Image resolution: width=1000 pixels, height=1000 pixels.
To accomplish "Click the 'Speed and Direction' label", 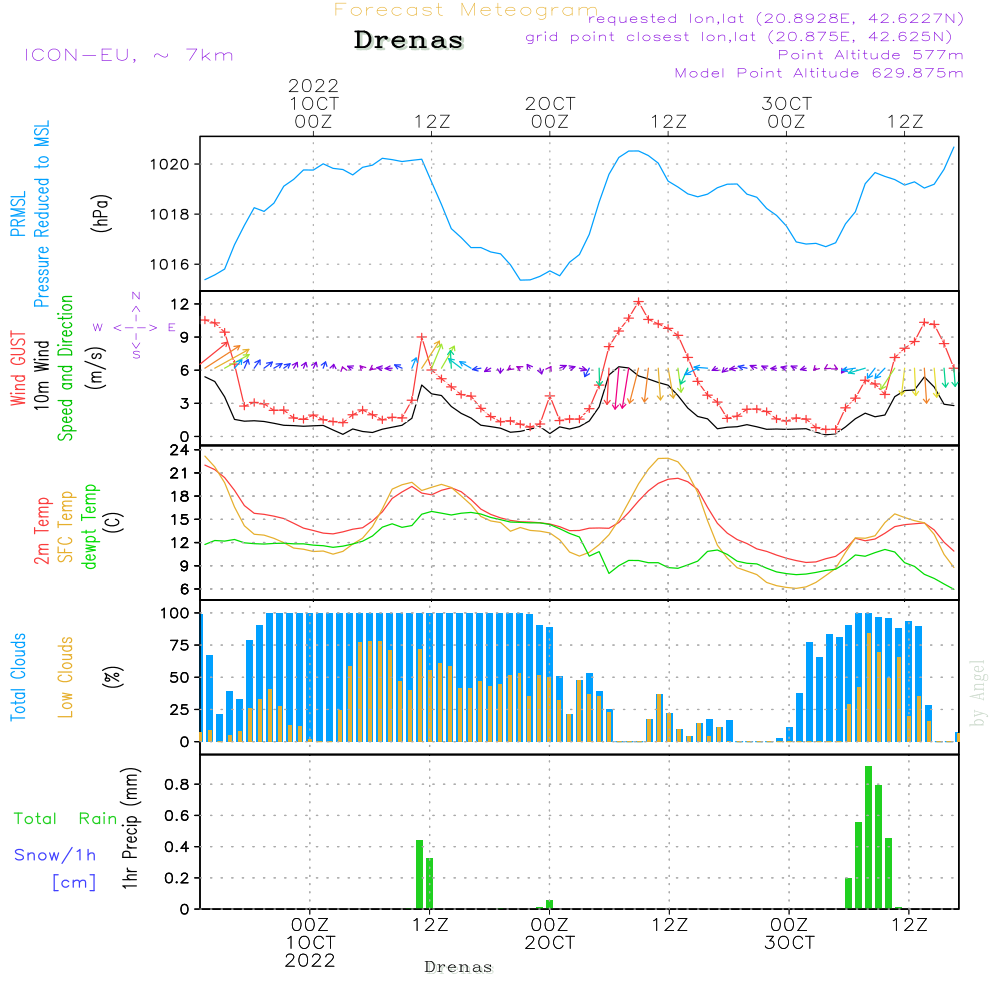I will click(x=65, y=368).
